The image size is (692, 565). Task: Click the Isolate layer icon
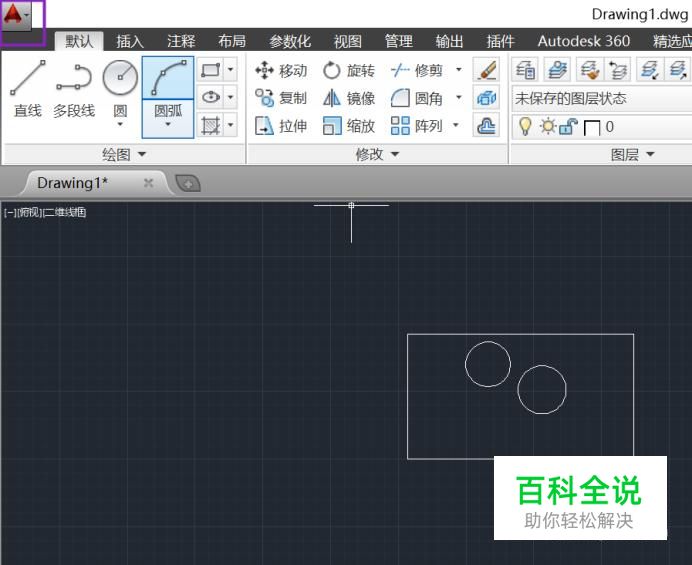[x=650, y=70]
